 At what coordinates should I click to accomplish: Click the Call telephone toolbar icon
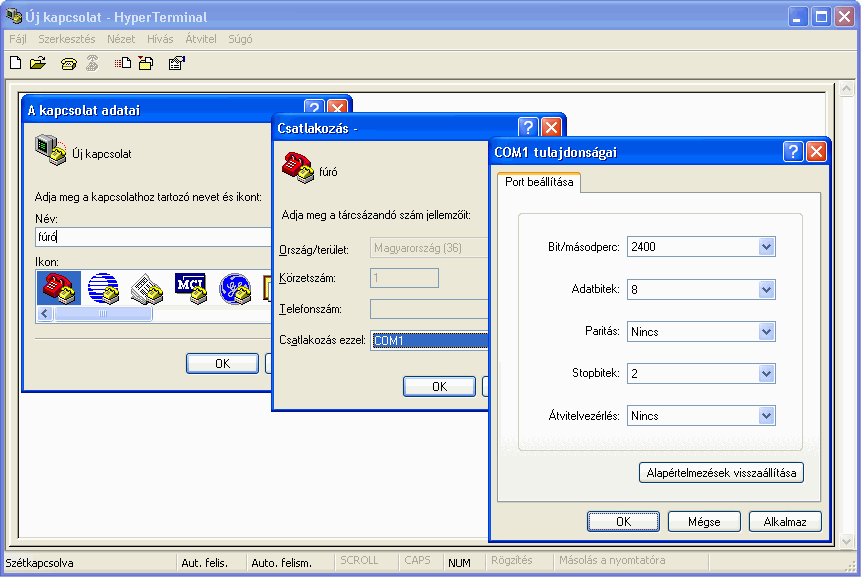pos(69,64)
